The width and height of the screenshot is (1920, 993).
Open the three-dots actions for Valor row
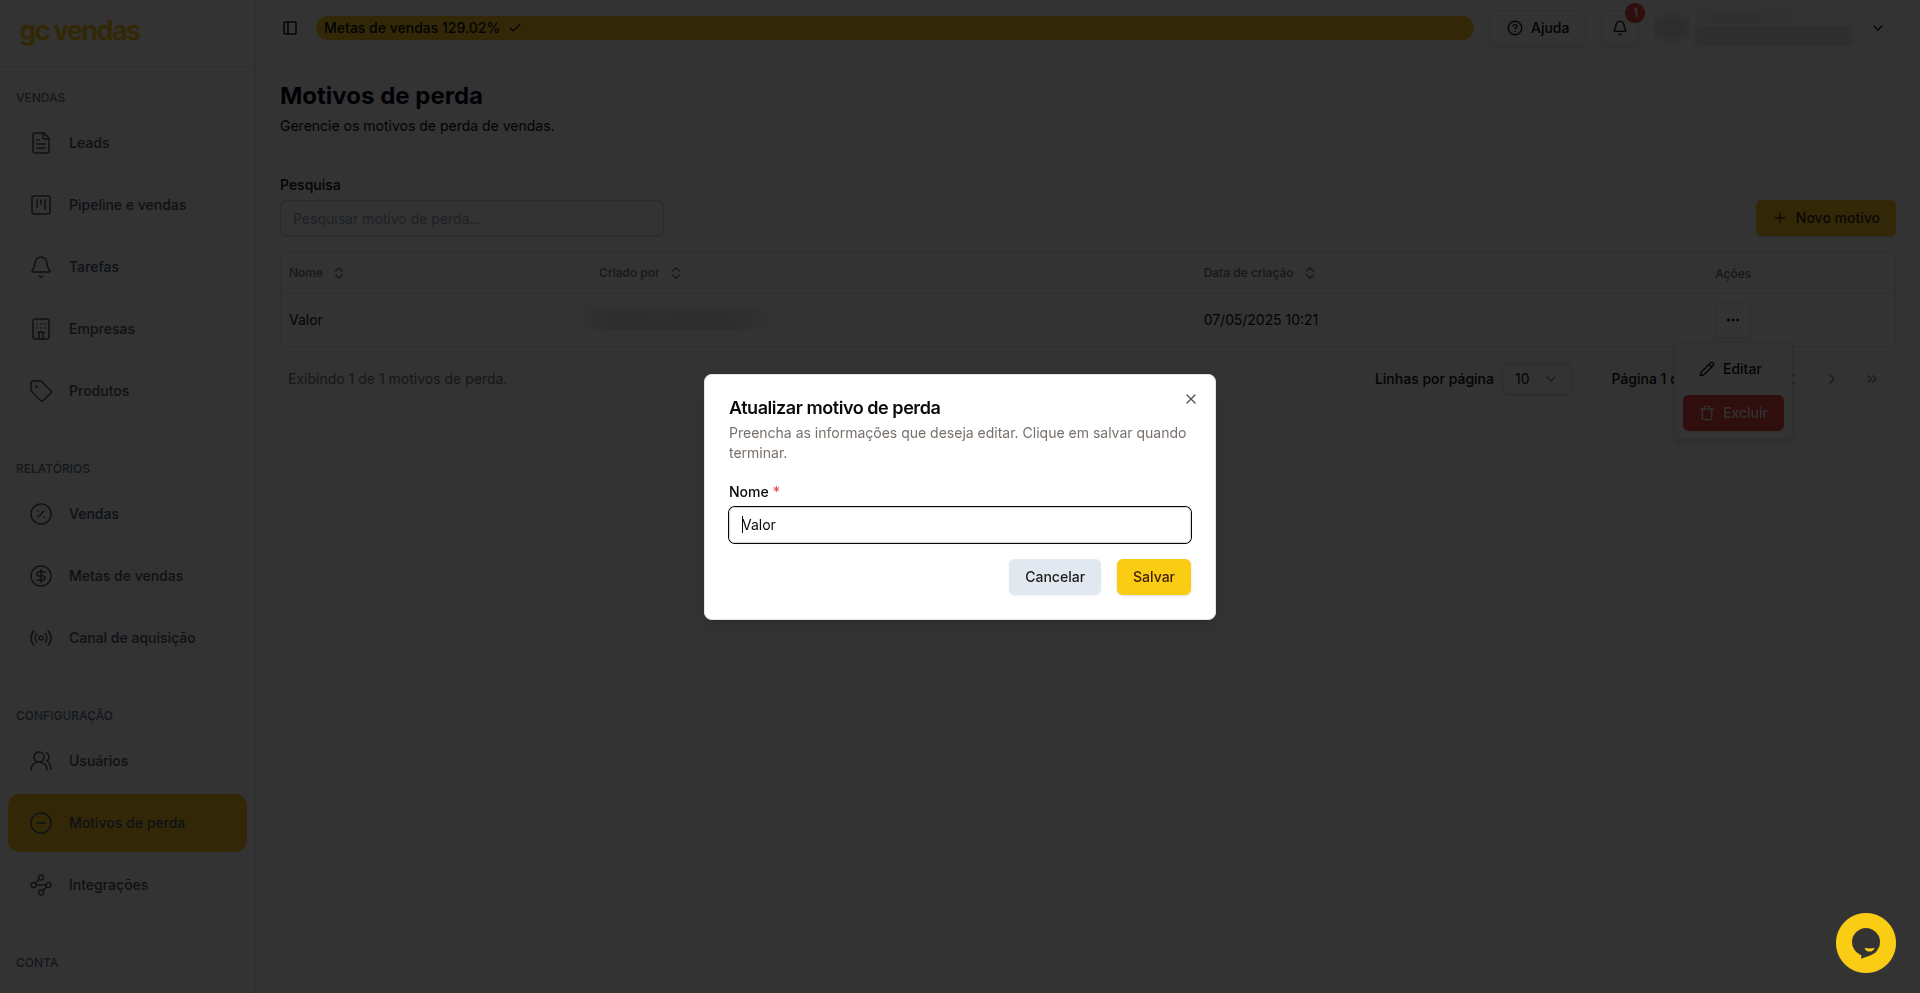coord(1733,320)
